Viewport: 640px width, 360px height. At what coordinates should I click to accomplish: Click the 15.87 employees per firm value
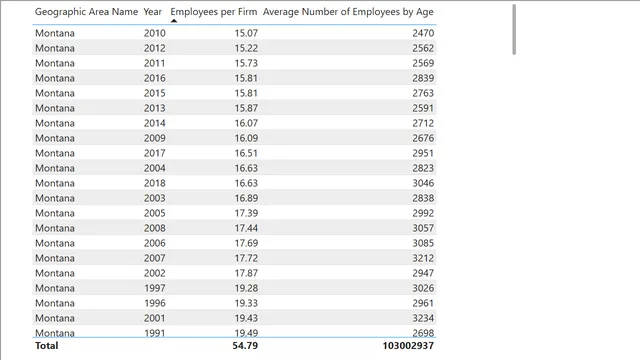[x=246, y=108]
